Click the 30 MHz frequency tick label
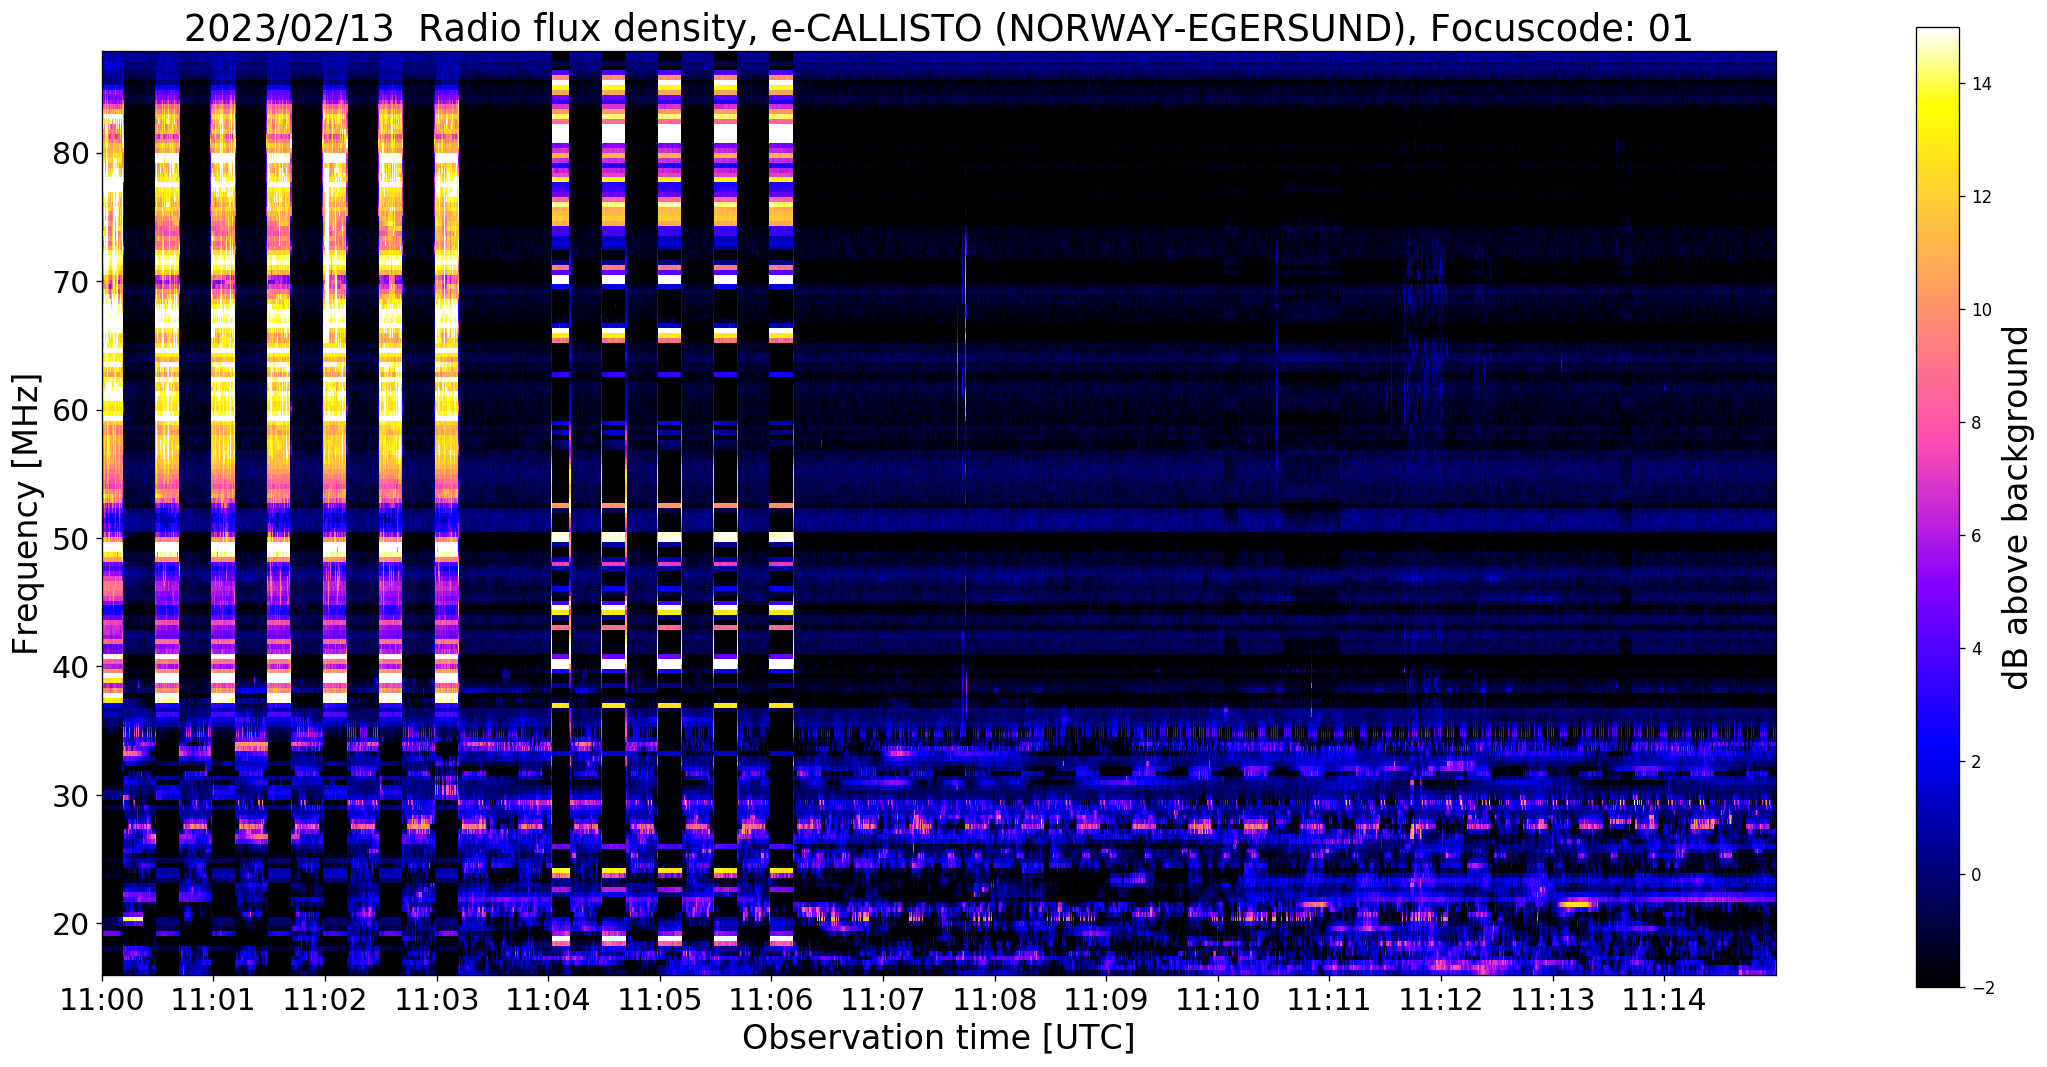This screenshot has width=2047, height=1067. tap(70, 795)
